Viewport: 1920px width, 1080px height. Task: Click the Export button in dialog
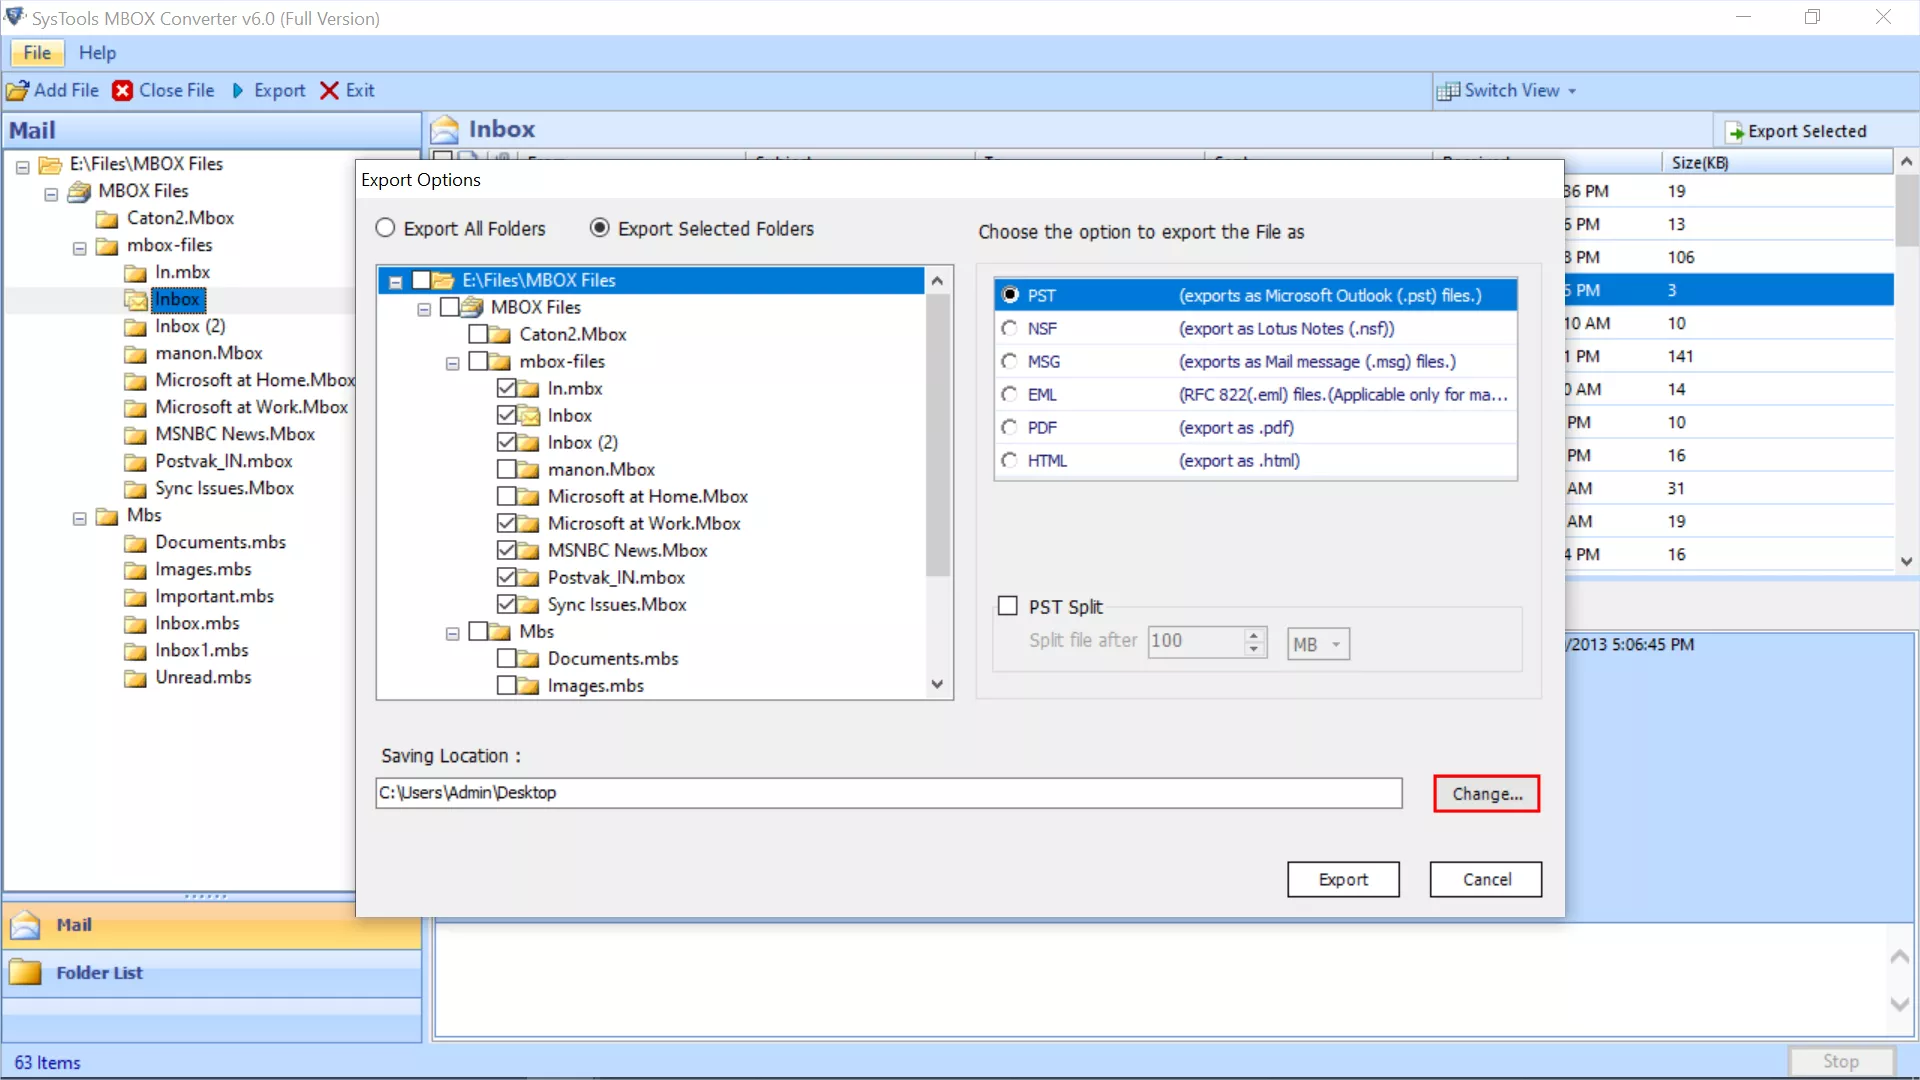[x=1343, y=879]
